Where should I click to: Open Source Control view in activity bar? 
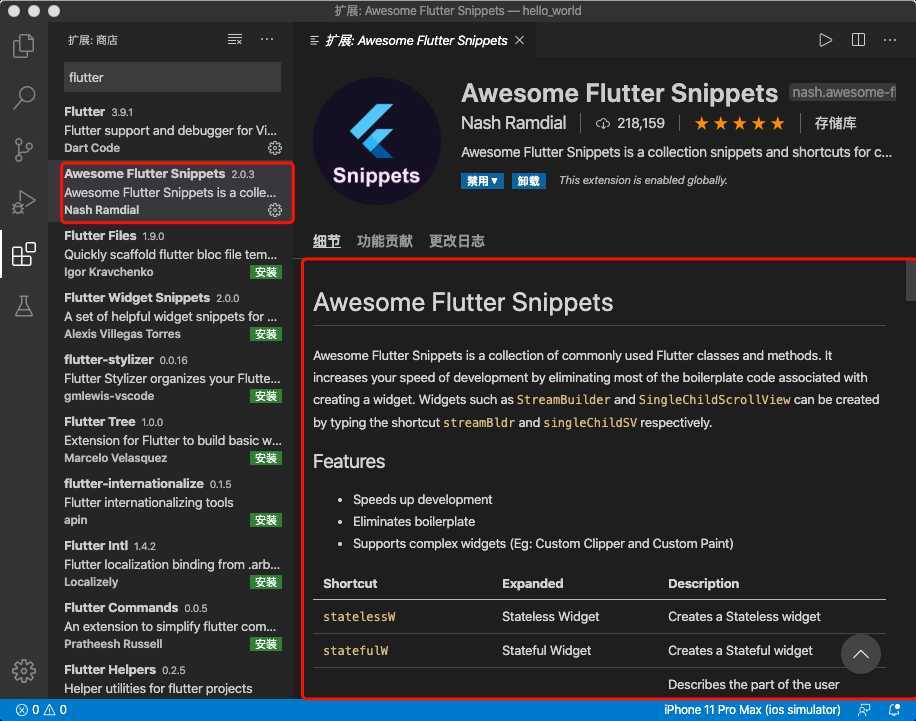(23, 150)
